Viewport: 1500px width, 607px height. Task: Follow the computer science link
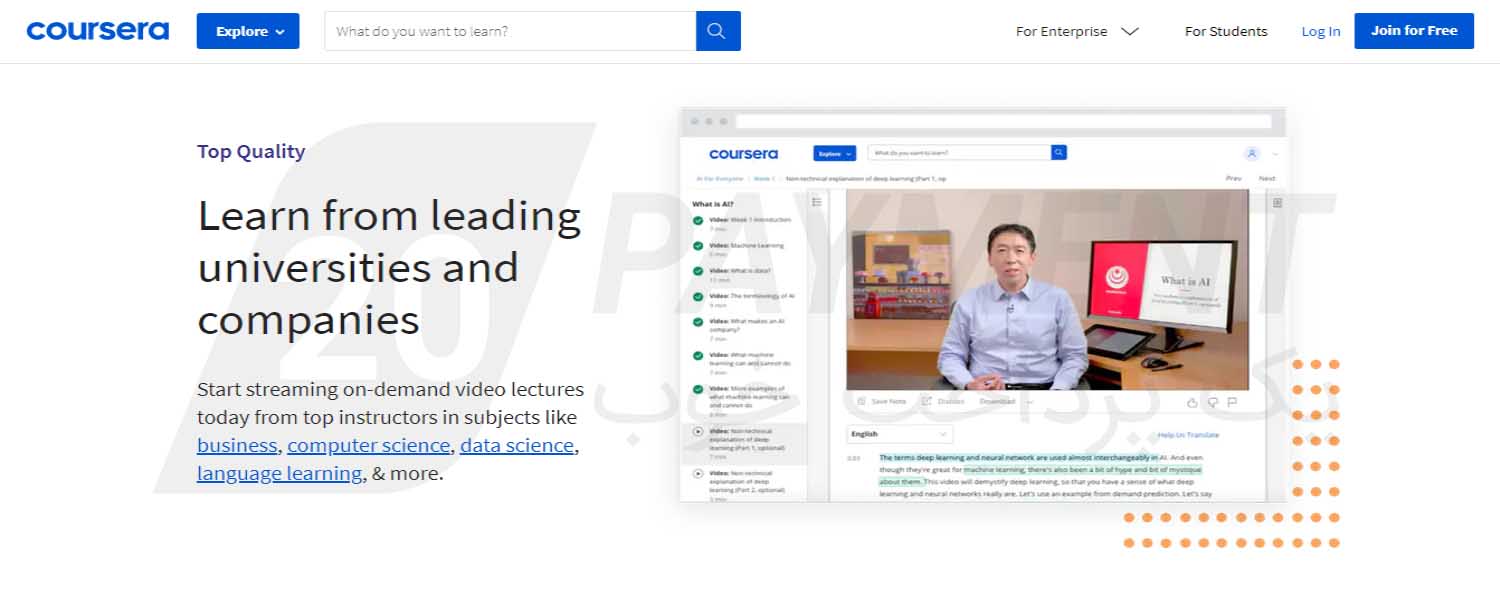click(x=369, y=446)
